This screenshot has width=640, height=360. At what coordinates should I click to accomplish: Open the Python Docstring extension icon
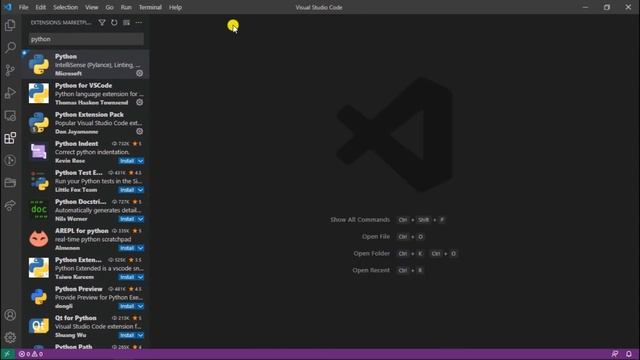39,209
